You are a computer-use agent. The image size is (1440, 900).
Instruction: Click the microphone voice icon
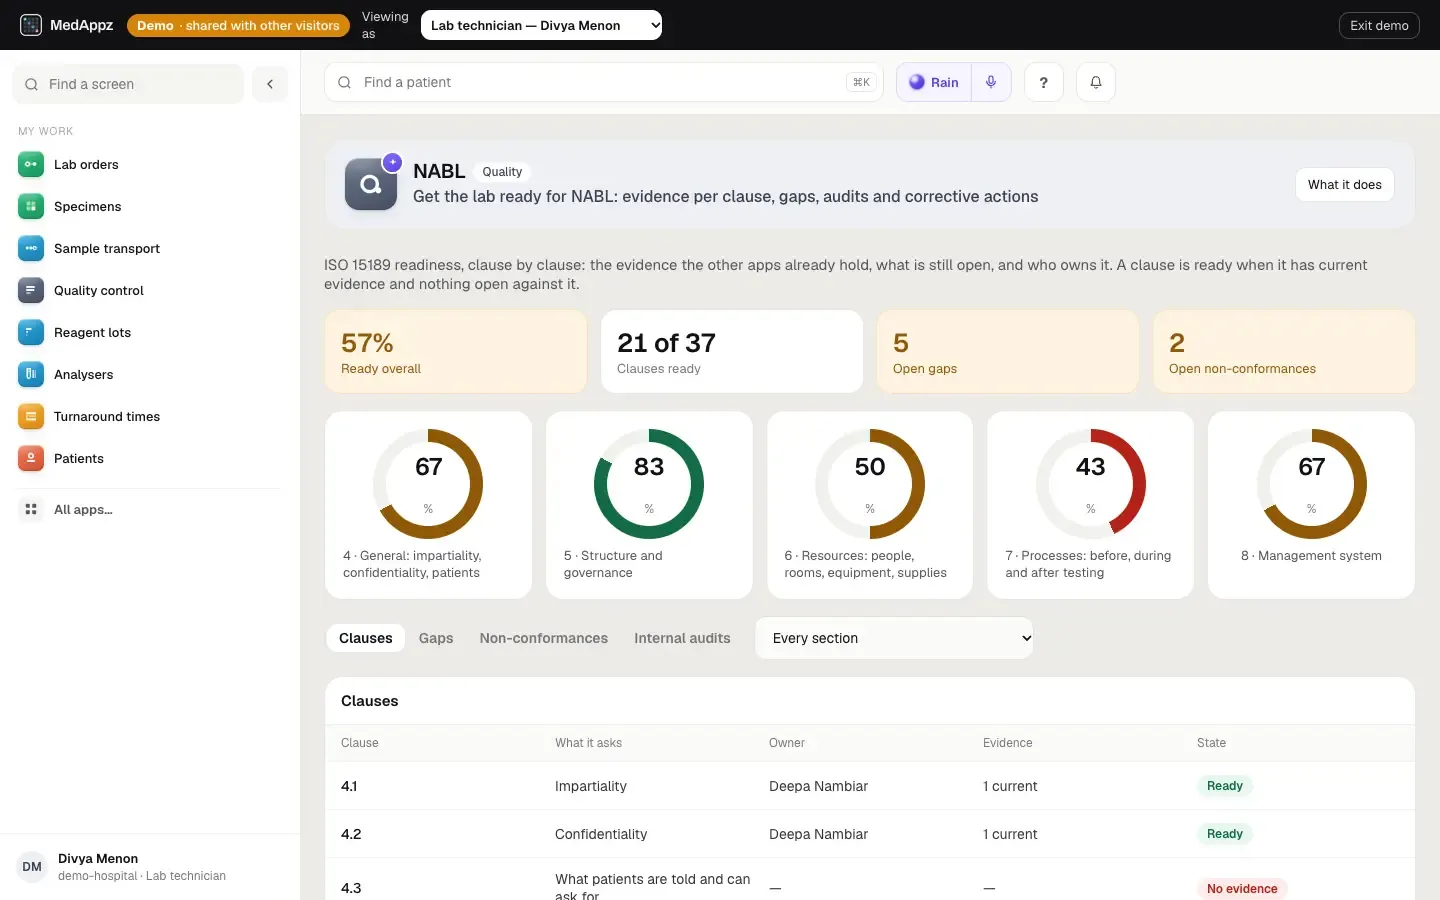[x=991, y=82]
